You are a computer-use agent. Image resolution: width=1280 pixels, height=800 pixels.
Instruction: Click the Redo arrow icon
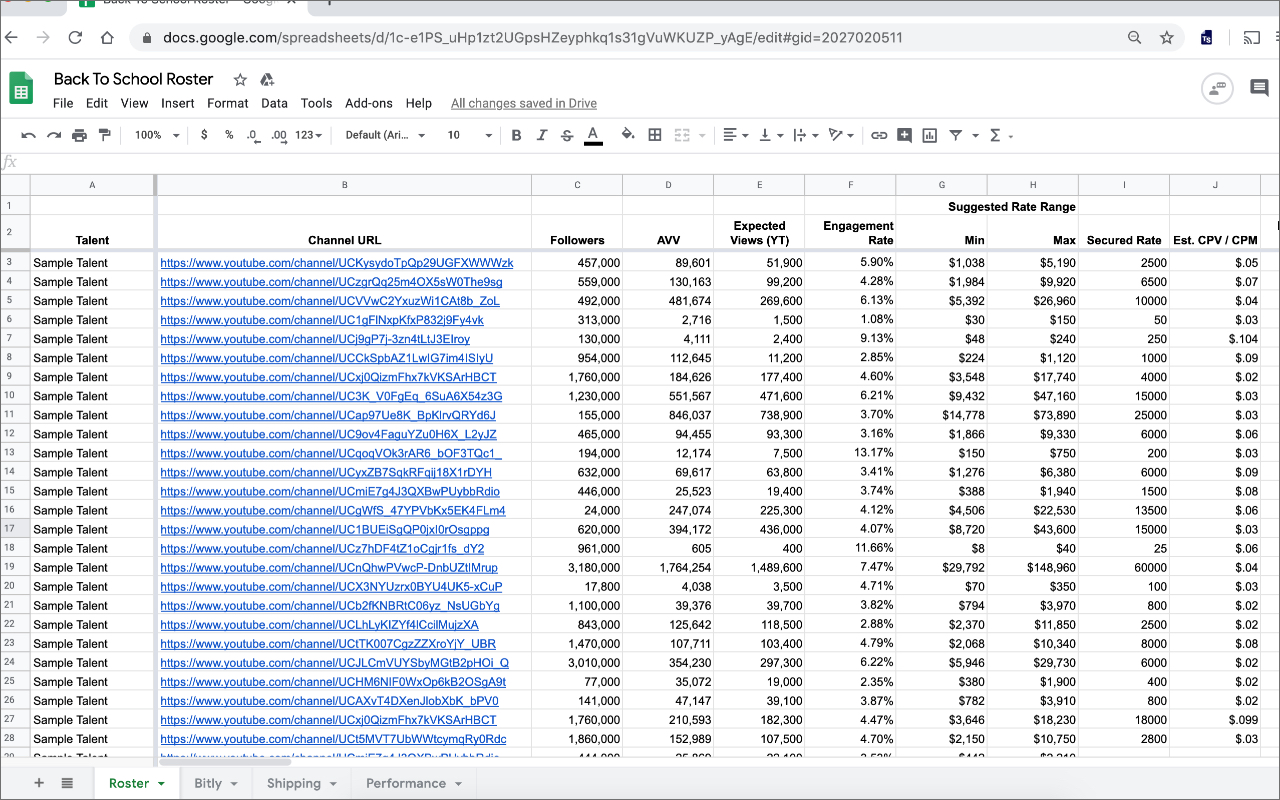pyautogui.click(x=54, y=135)
